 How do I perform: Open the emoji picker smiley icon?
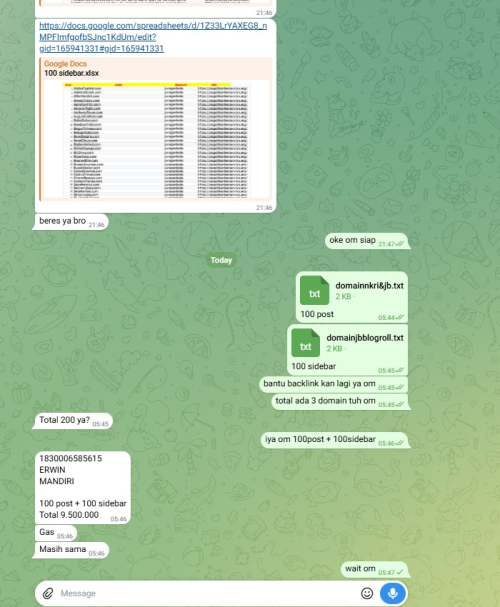click(367, 593)
